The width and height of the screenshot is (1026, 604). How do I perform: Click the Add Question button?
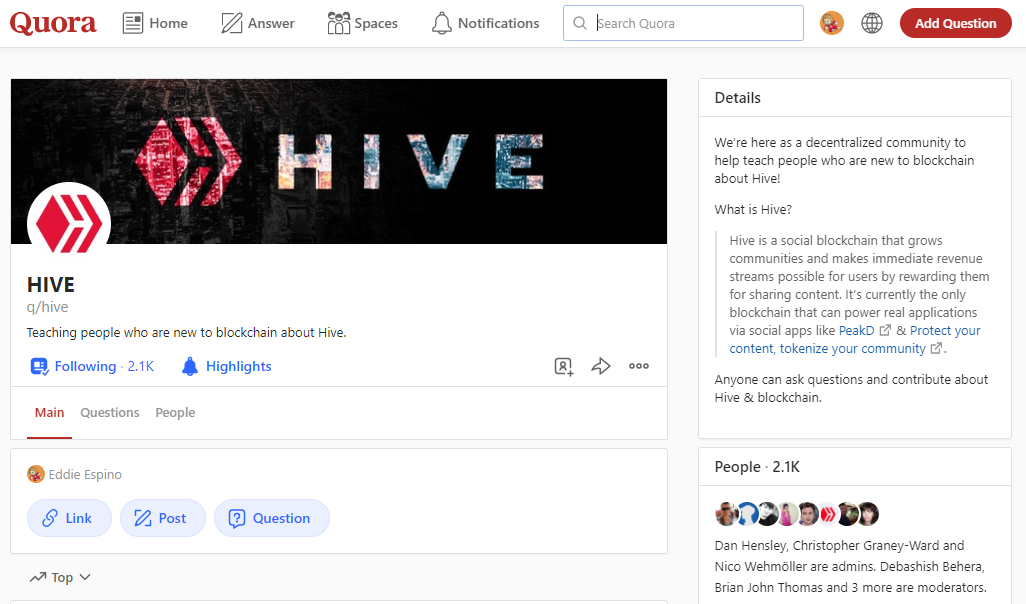(955, 23)
